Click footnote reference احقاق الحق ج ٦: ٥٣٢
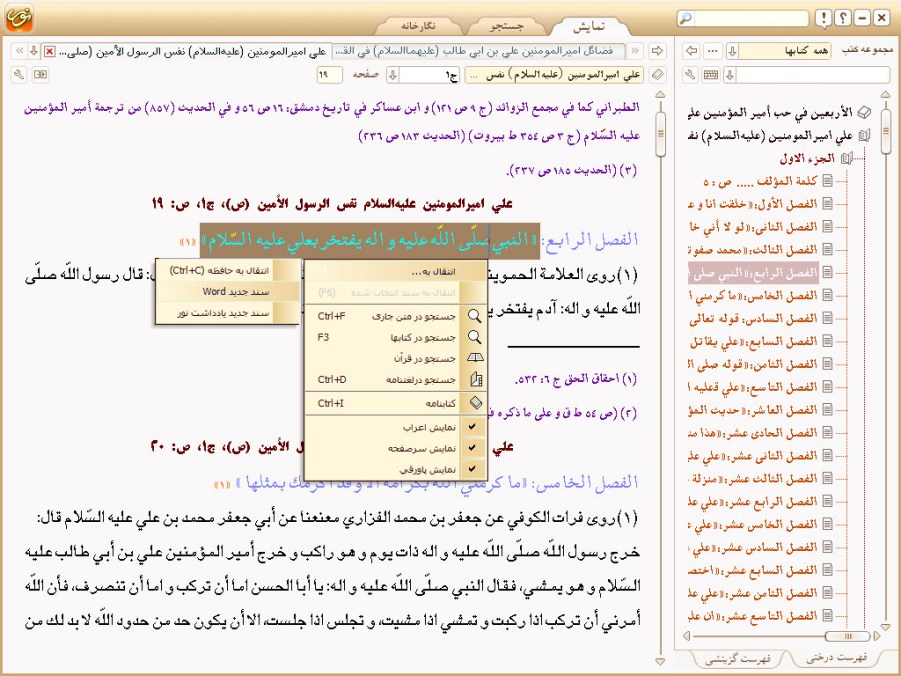The image size is (901, 676). point(576,379)
